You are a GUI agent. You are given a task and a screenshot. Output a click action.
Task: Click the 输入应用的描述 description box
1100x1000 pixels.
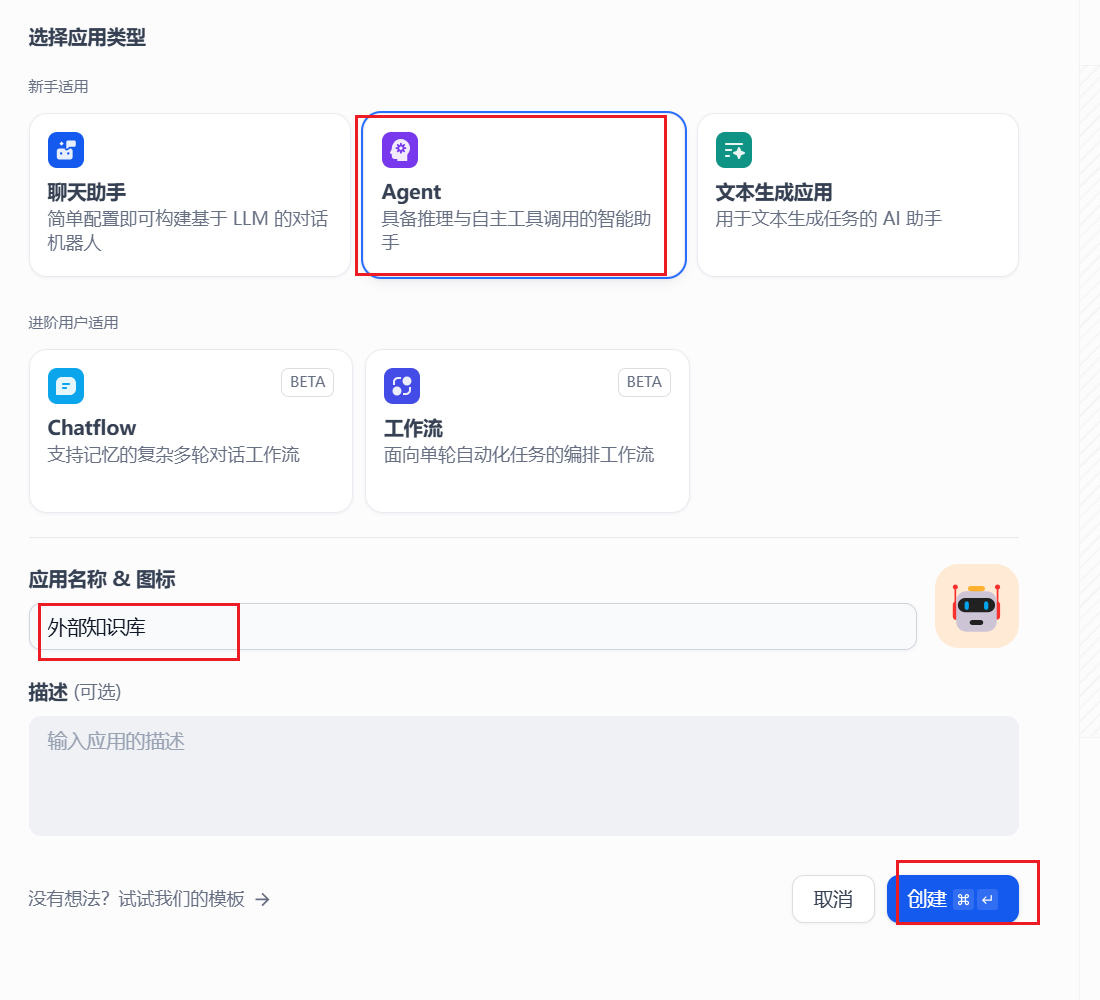pos(523,776)
